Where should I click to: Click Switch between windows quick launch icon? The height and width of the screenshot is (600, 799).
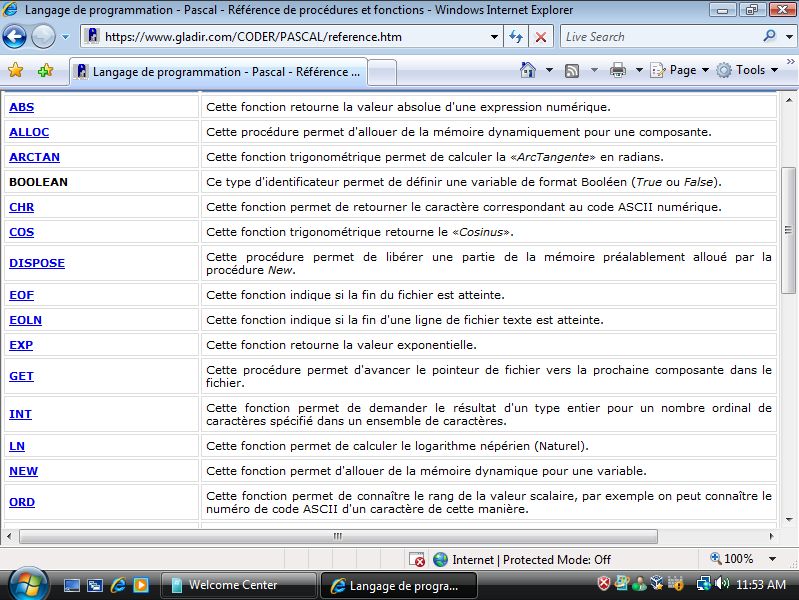[95, 585]
